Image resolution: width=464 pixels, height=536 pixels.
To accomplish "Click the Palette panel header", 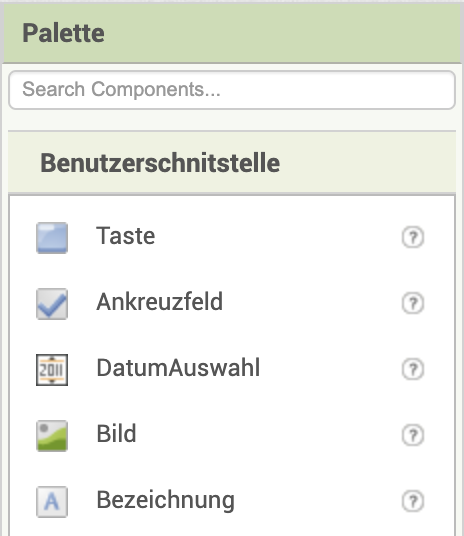I will tap(232, 33).
